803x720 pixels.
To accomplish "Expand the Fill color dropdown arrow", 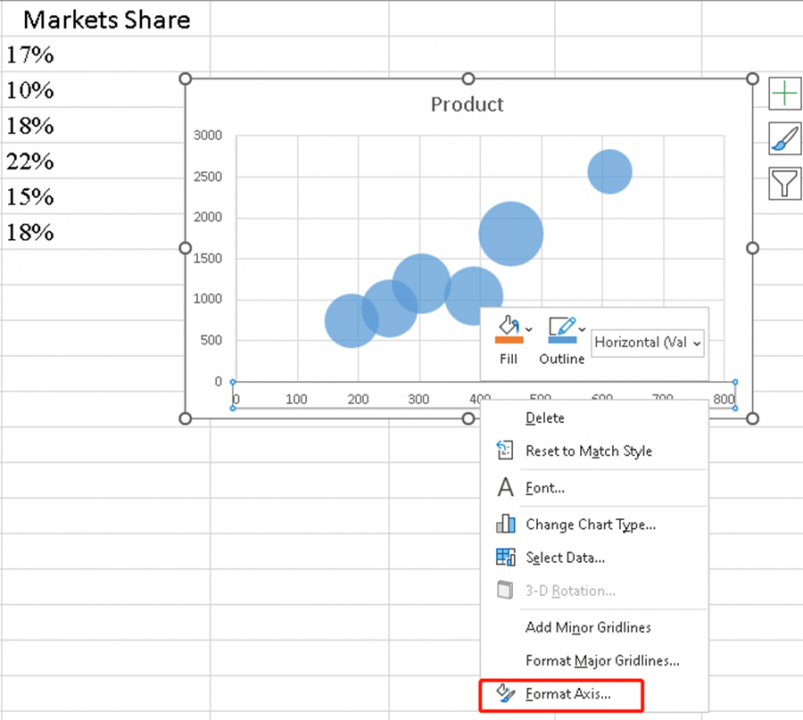I will 529,329.
